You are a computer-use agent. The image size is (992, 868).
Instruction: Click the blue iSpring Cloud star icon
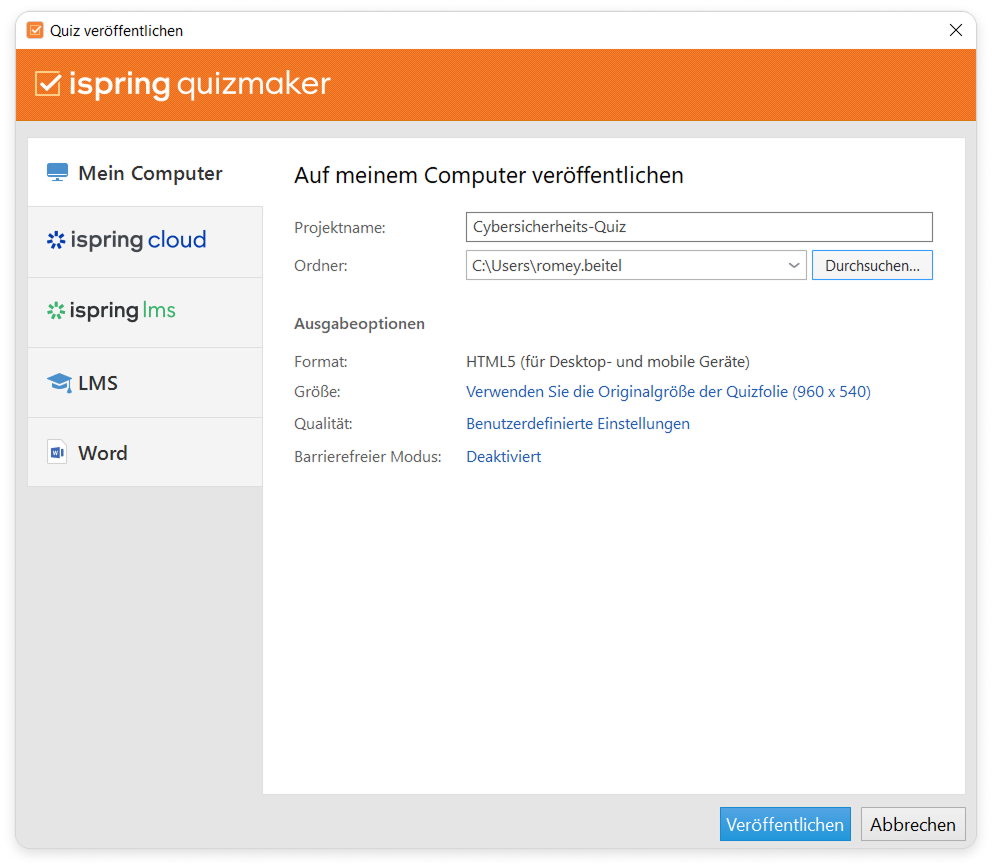point(56,240)
